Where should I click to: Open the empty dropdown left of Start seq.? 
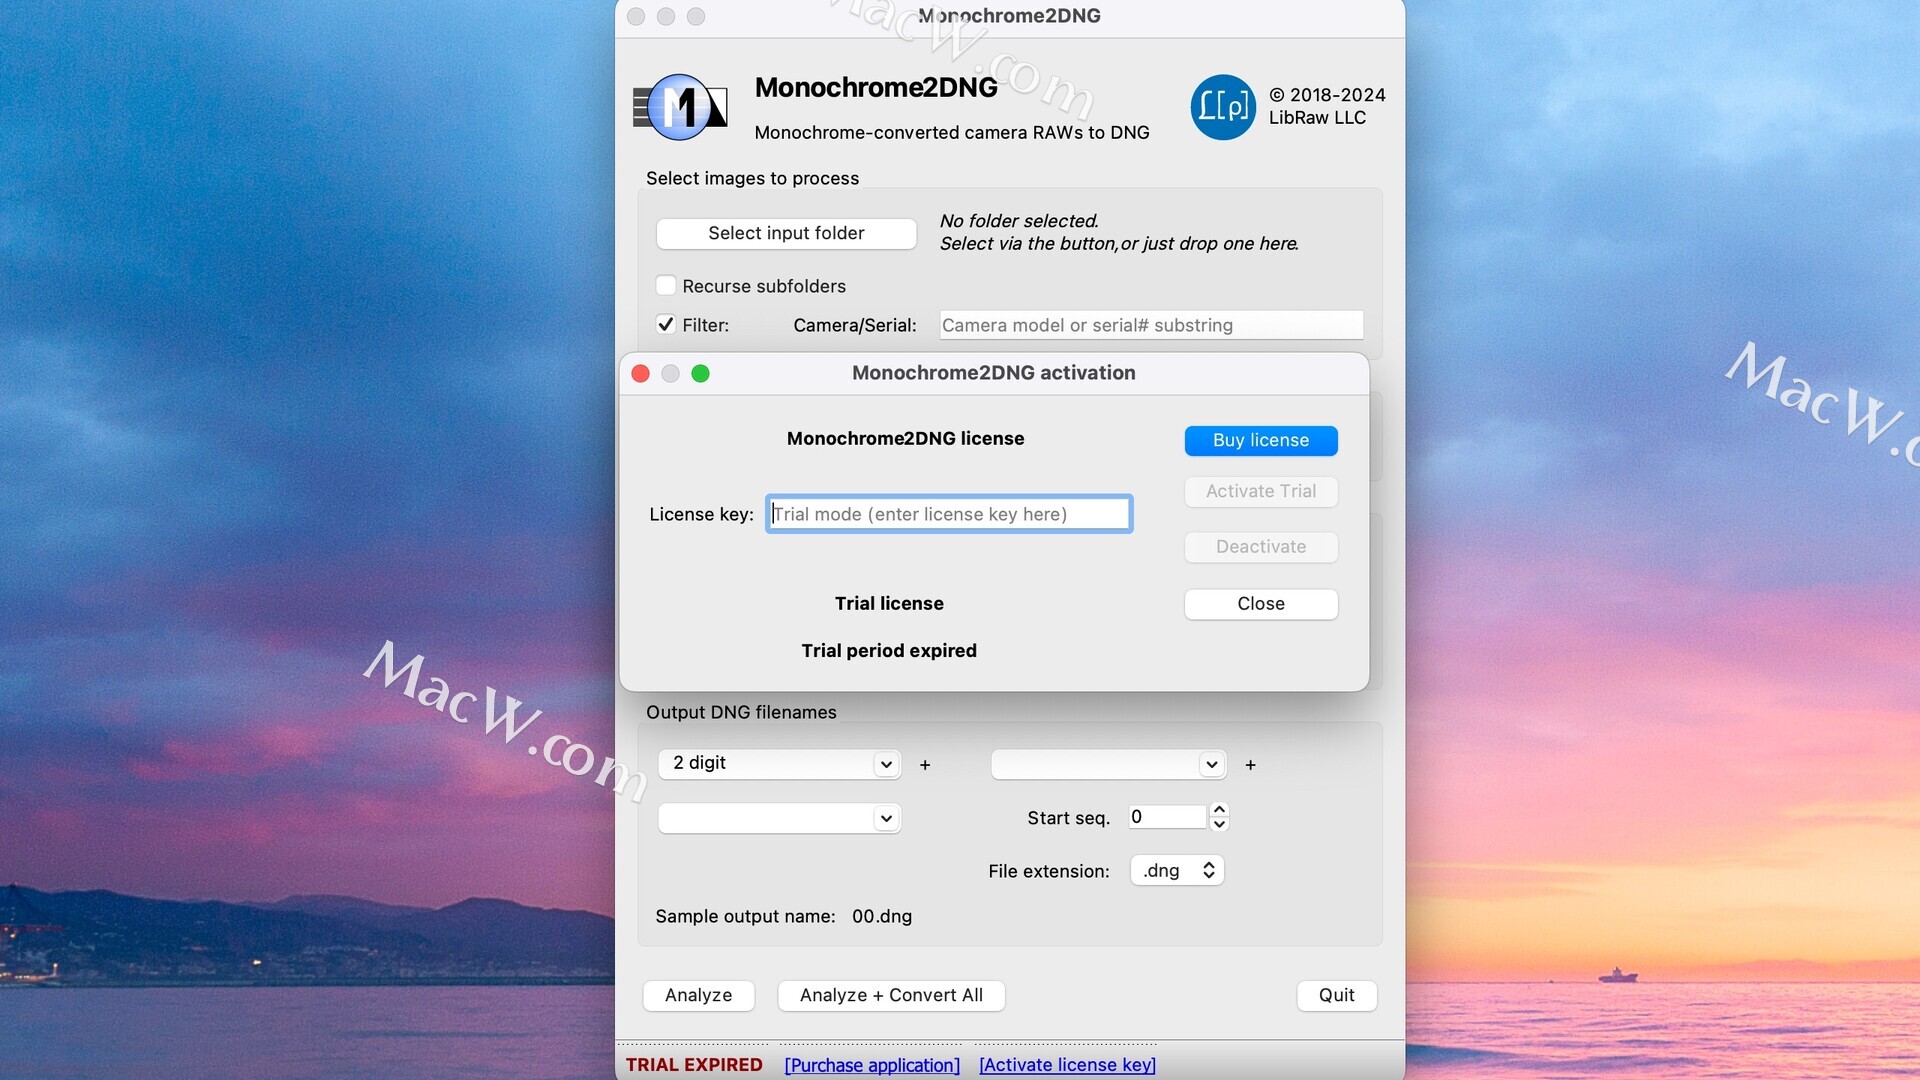[x=779, y=818]
